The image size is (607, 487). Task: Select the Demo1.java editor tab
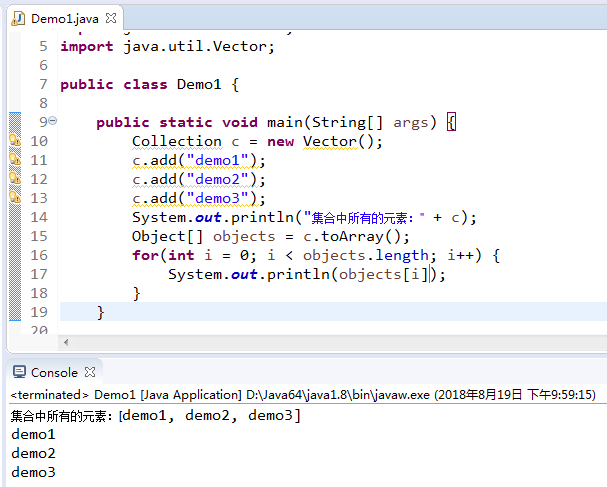click(65, 19)
